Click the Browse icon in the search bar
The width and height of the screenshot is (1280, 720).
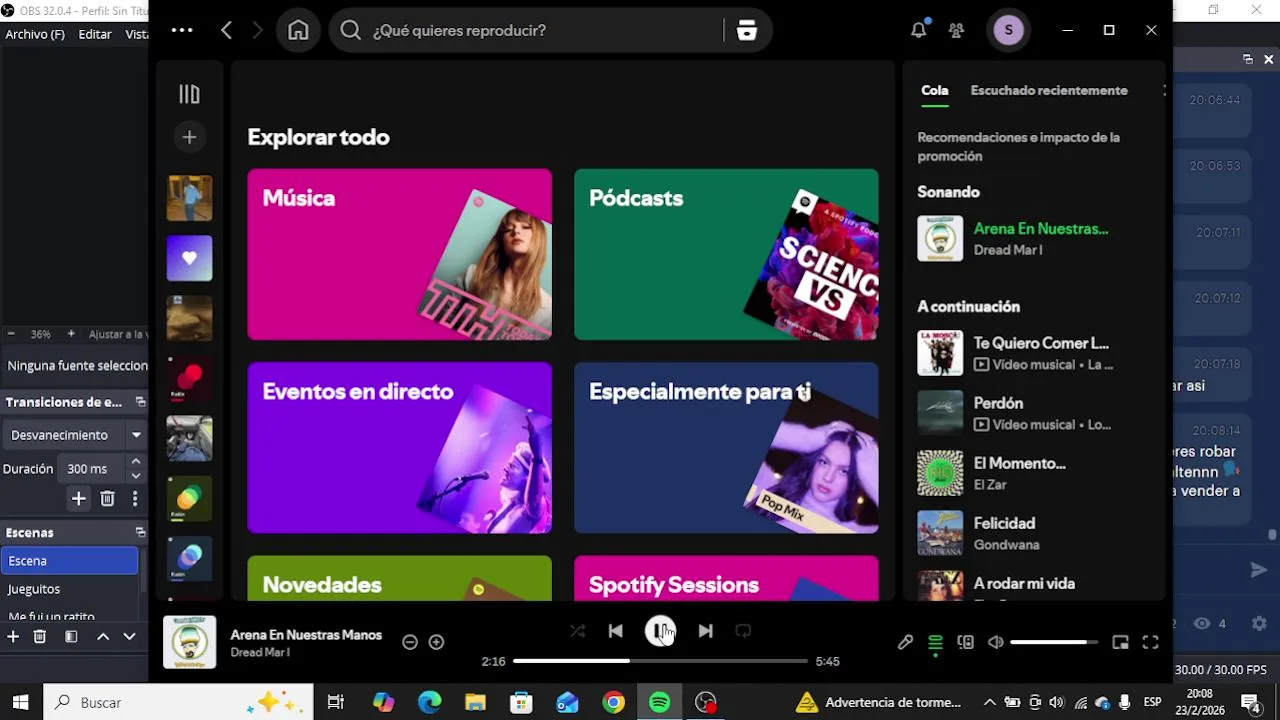point(747,30)
